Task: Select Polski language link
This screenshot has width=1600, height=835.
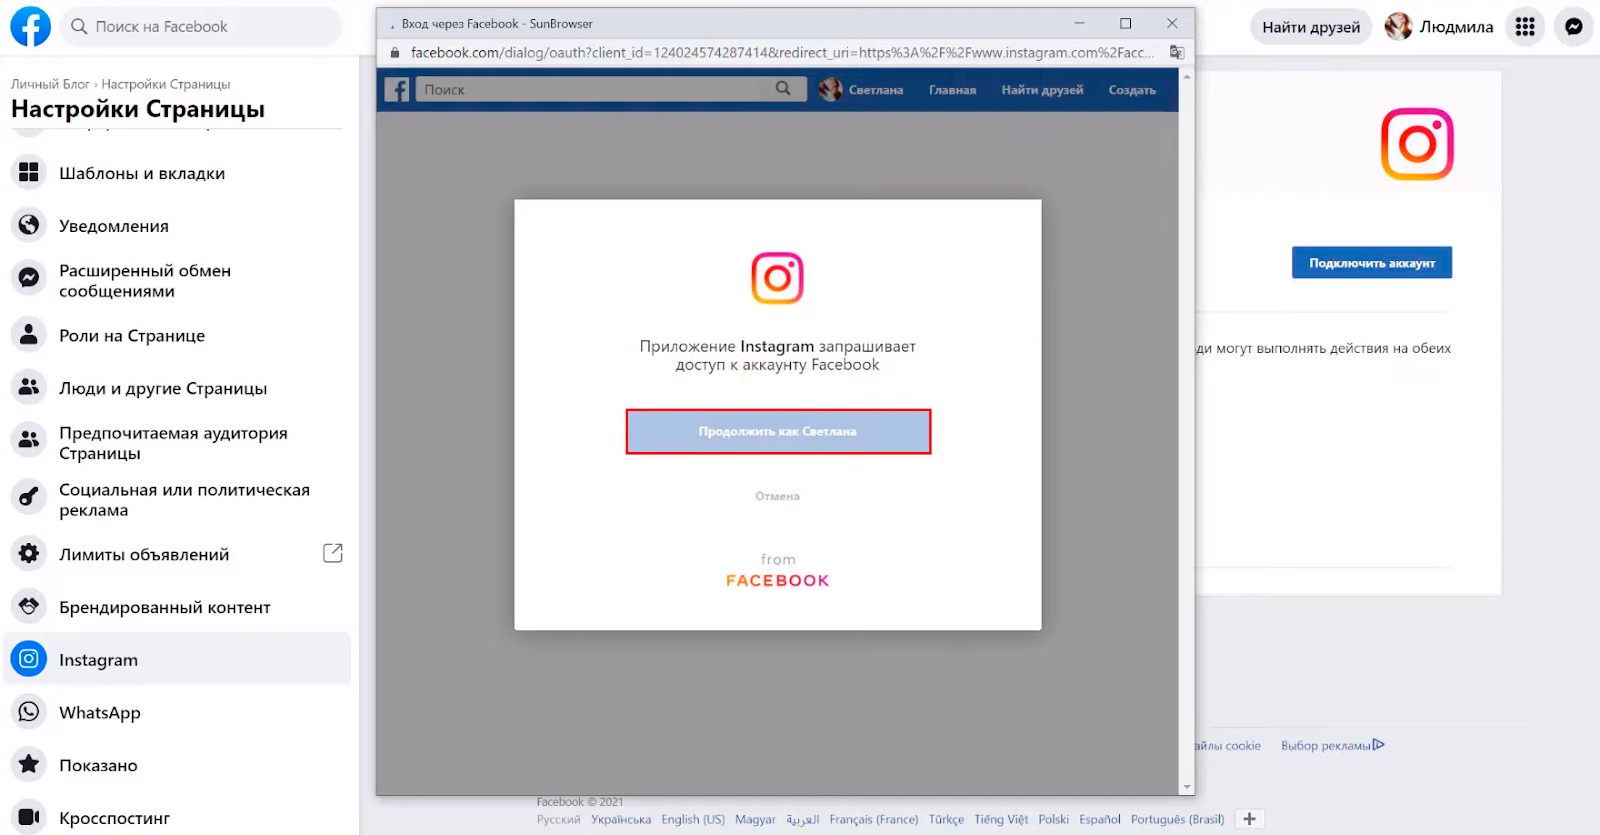Action: point(1053,819)
